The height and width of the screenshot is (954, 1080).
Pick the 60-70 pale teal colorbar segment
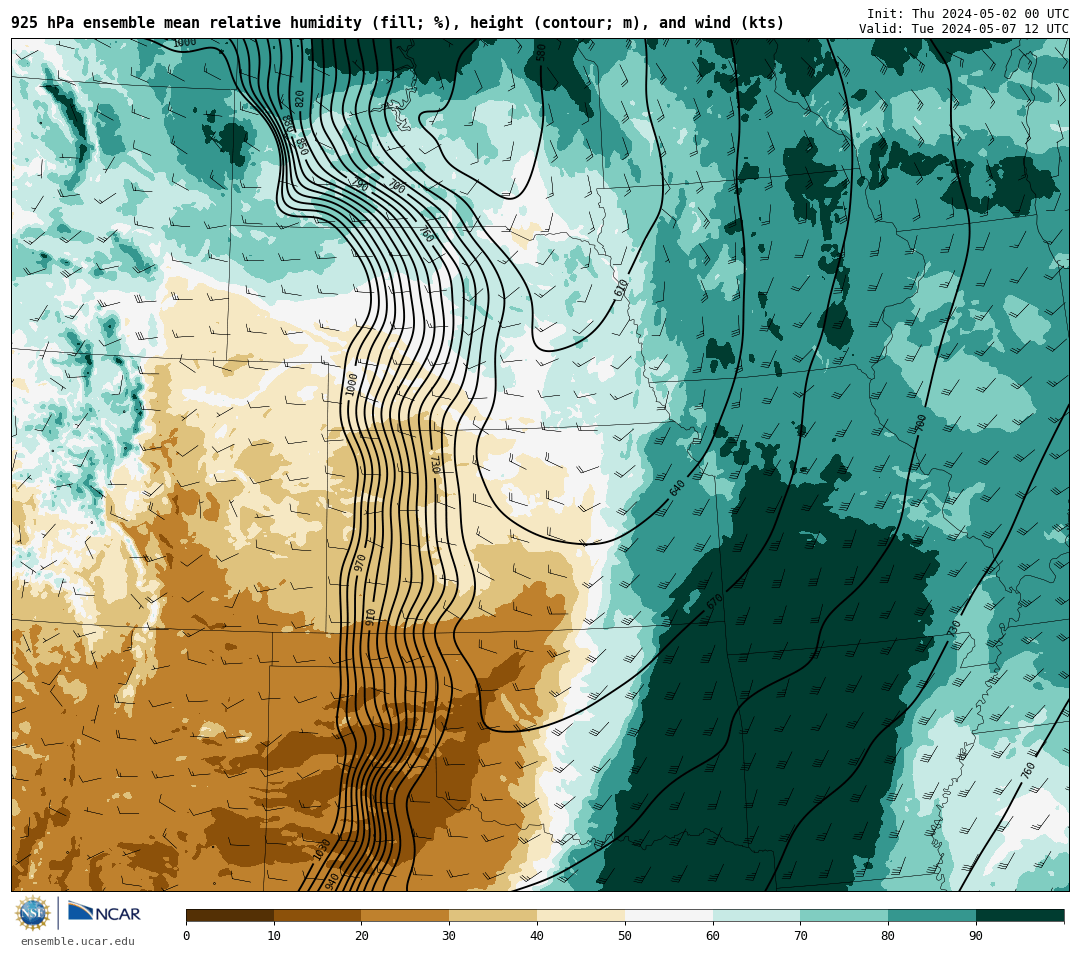coord(756,915)
